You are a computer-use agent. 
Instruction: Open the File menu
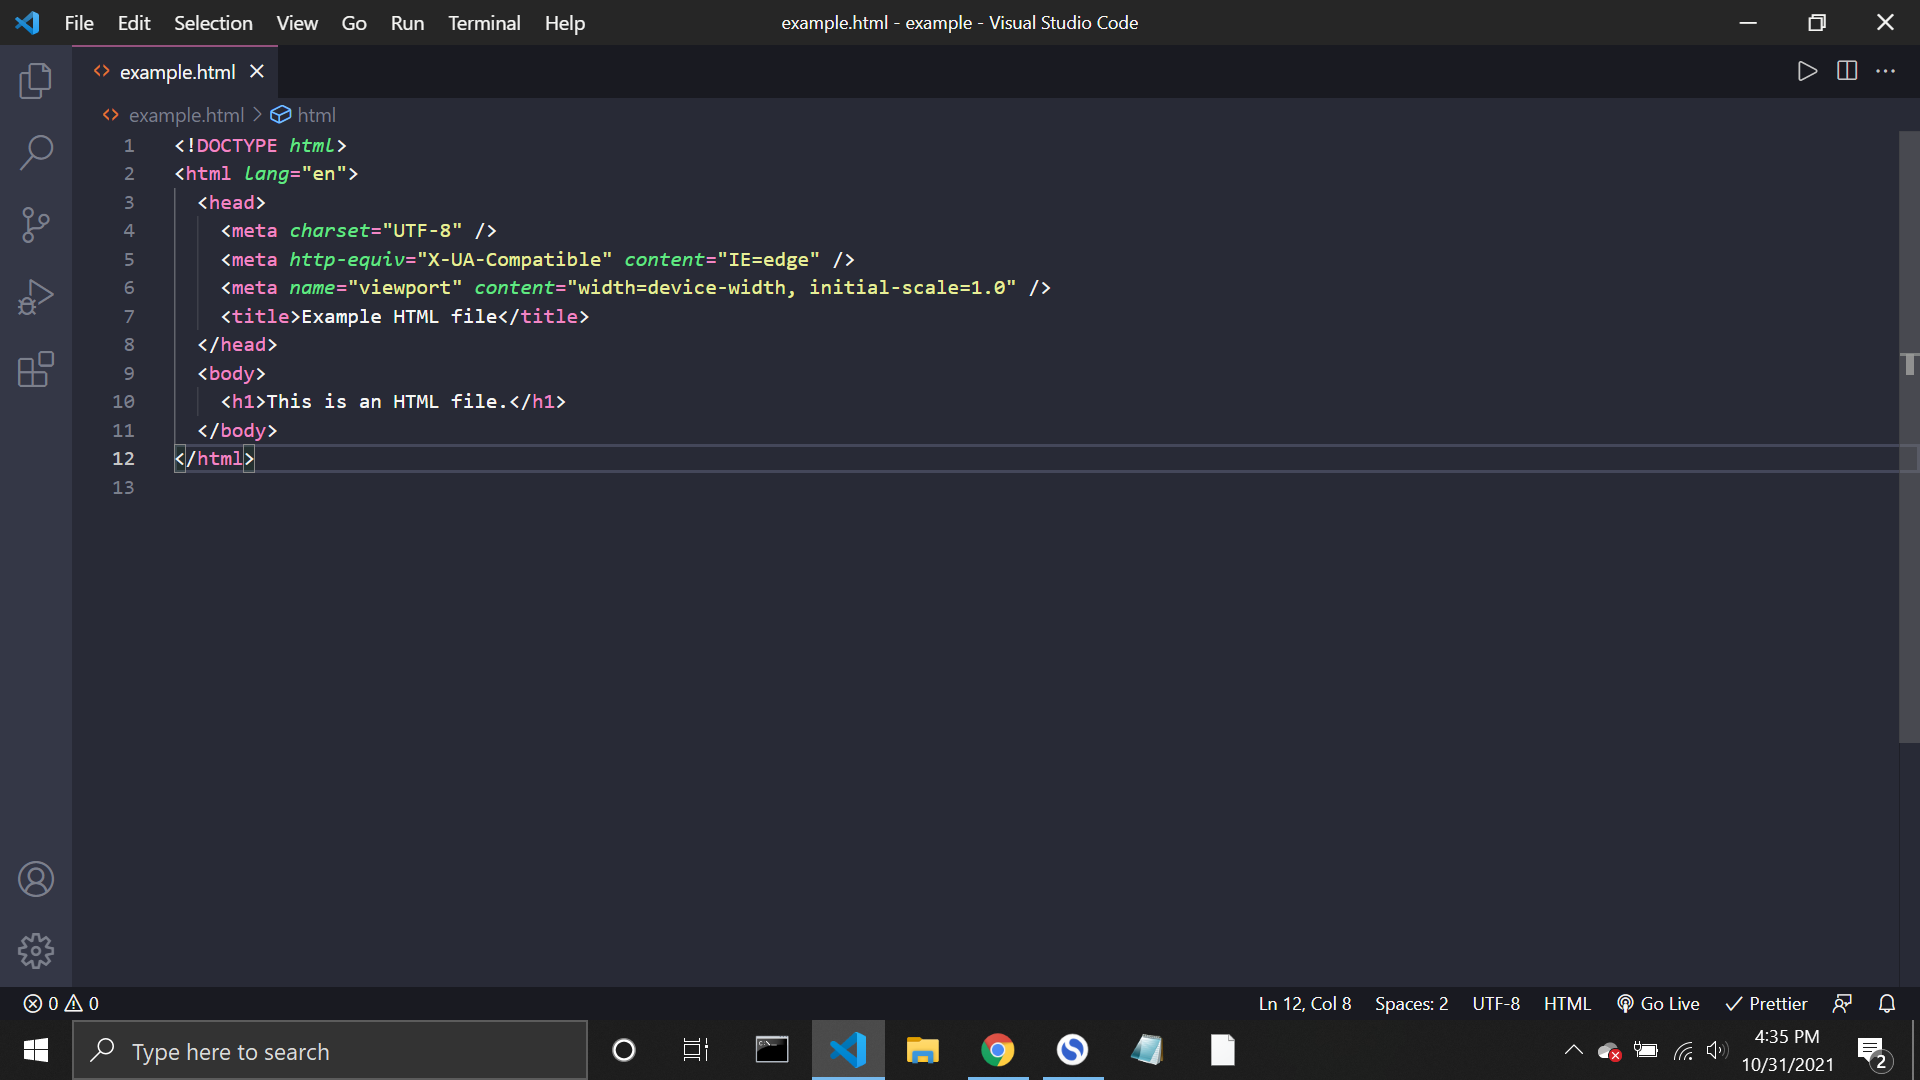78,22
